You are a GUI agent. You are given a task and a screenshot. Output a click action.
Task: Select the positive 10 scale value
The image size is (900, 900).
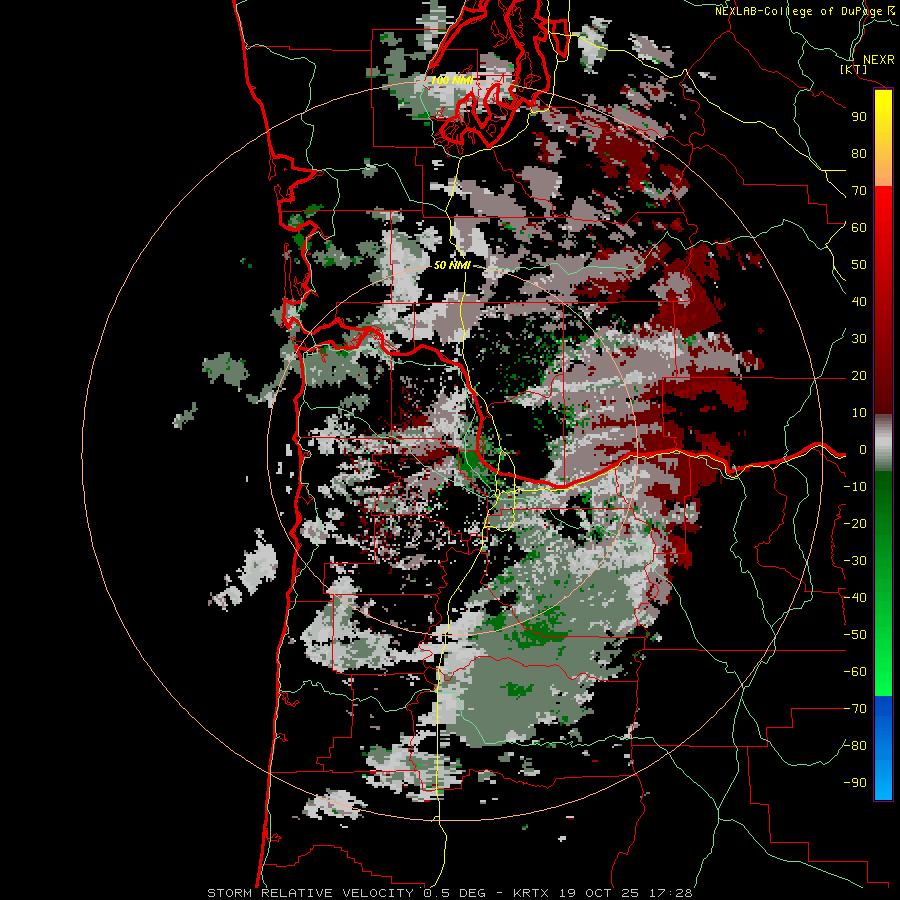[859, 413]
